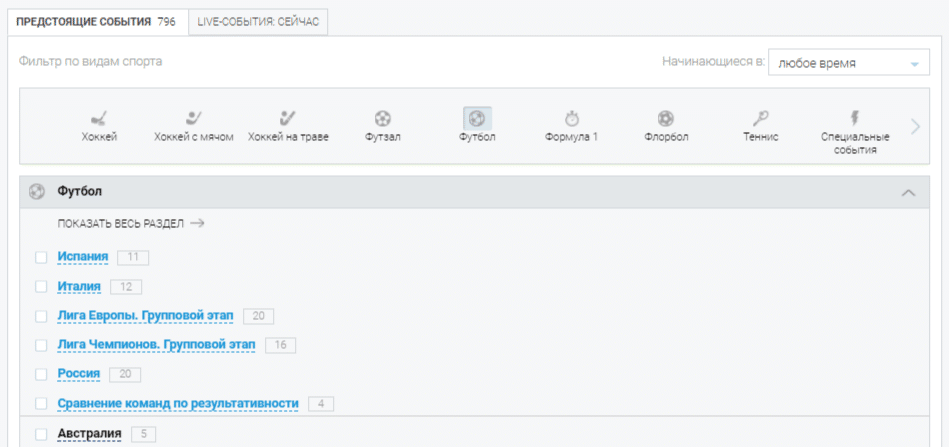The width and height of the screenshot is (949, 447).
Task: Select the Хоккей с мячом icon
Action: (194, 118)
